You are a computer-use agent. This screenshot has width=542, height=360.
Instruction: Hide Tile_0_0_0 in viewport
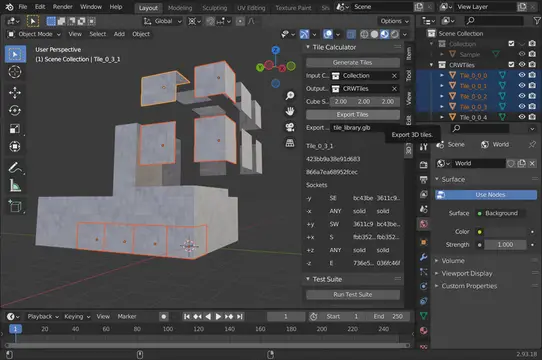pos(522,75)
